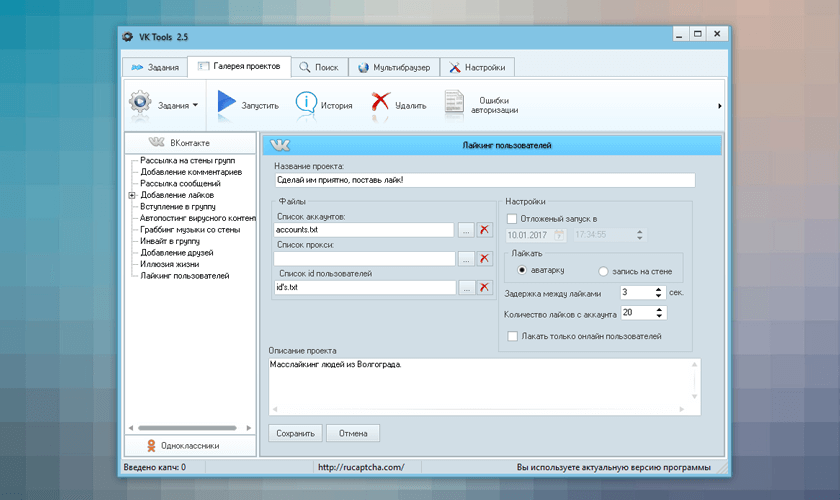Open Ошибки авторизации document icon
This screenshot has width=840, height=500.
(x=454, y=102)
